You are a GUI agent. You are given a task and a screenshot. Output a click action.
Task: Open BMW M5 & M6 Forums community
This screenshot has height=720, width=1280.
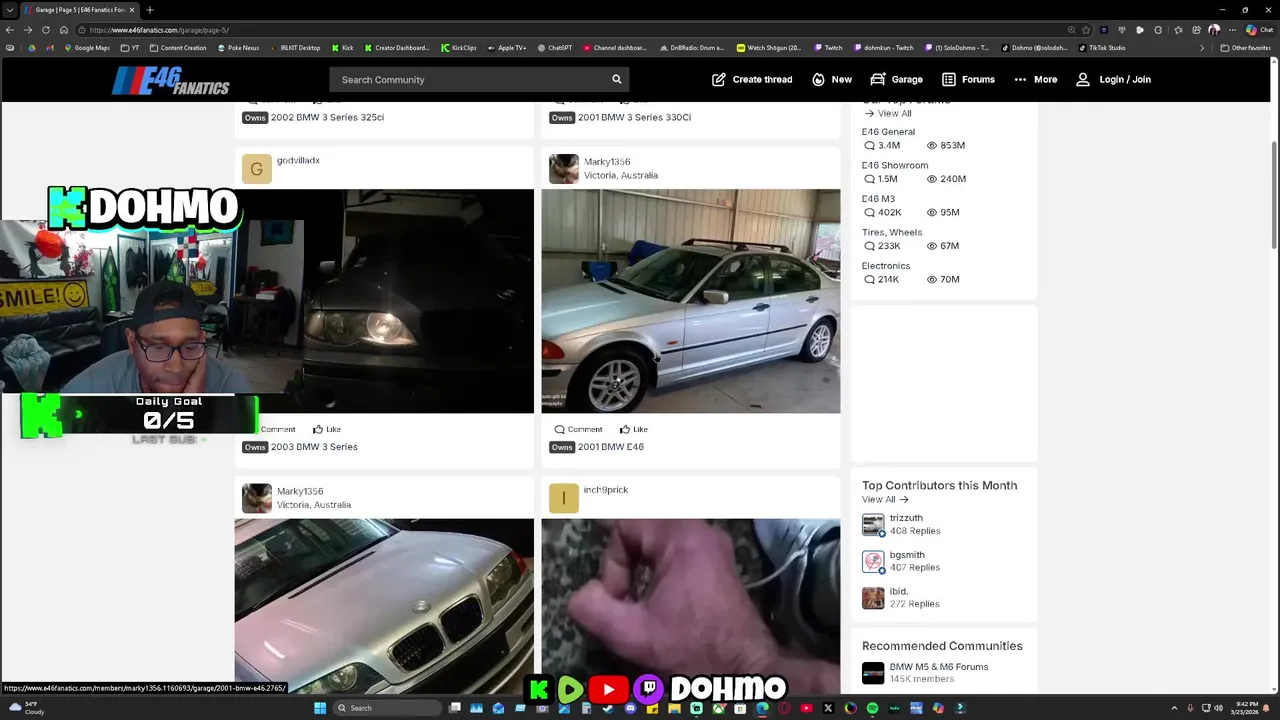coord(939,667)
